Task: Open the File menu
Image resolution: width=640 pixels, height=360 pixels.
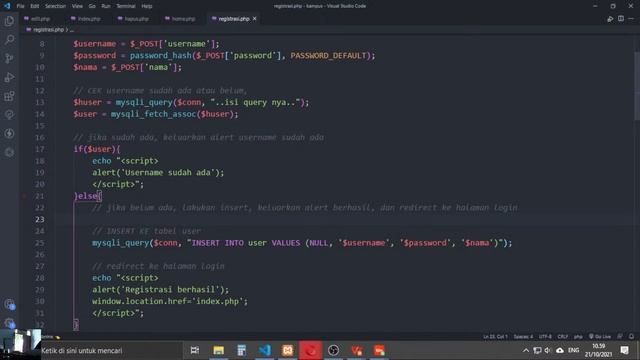Action: coord(20,6)
